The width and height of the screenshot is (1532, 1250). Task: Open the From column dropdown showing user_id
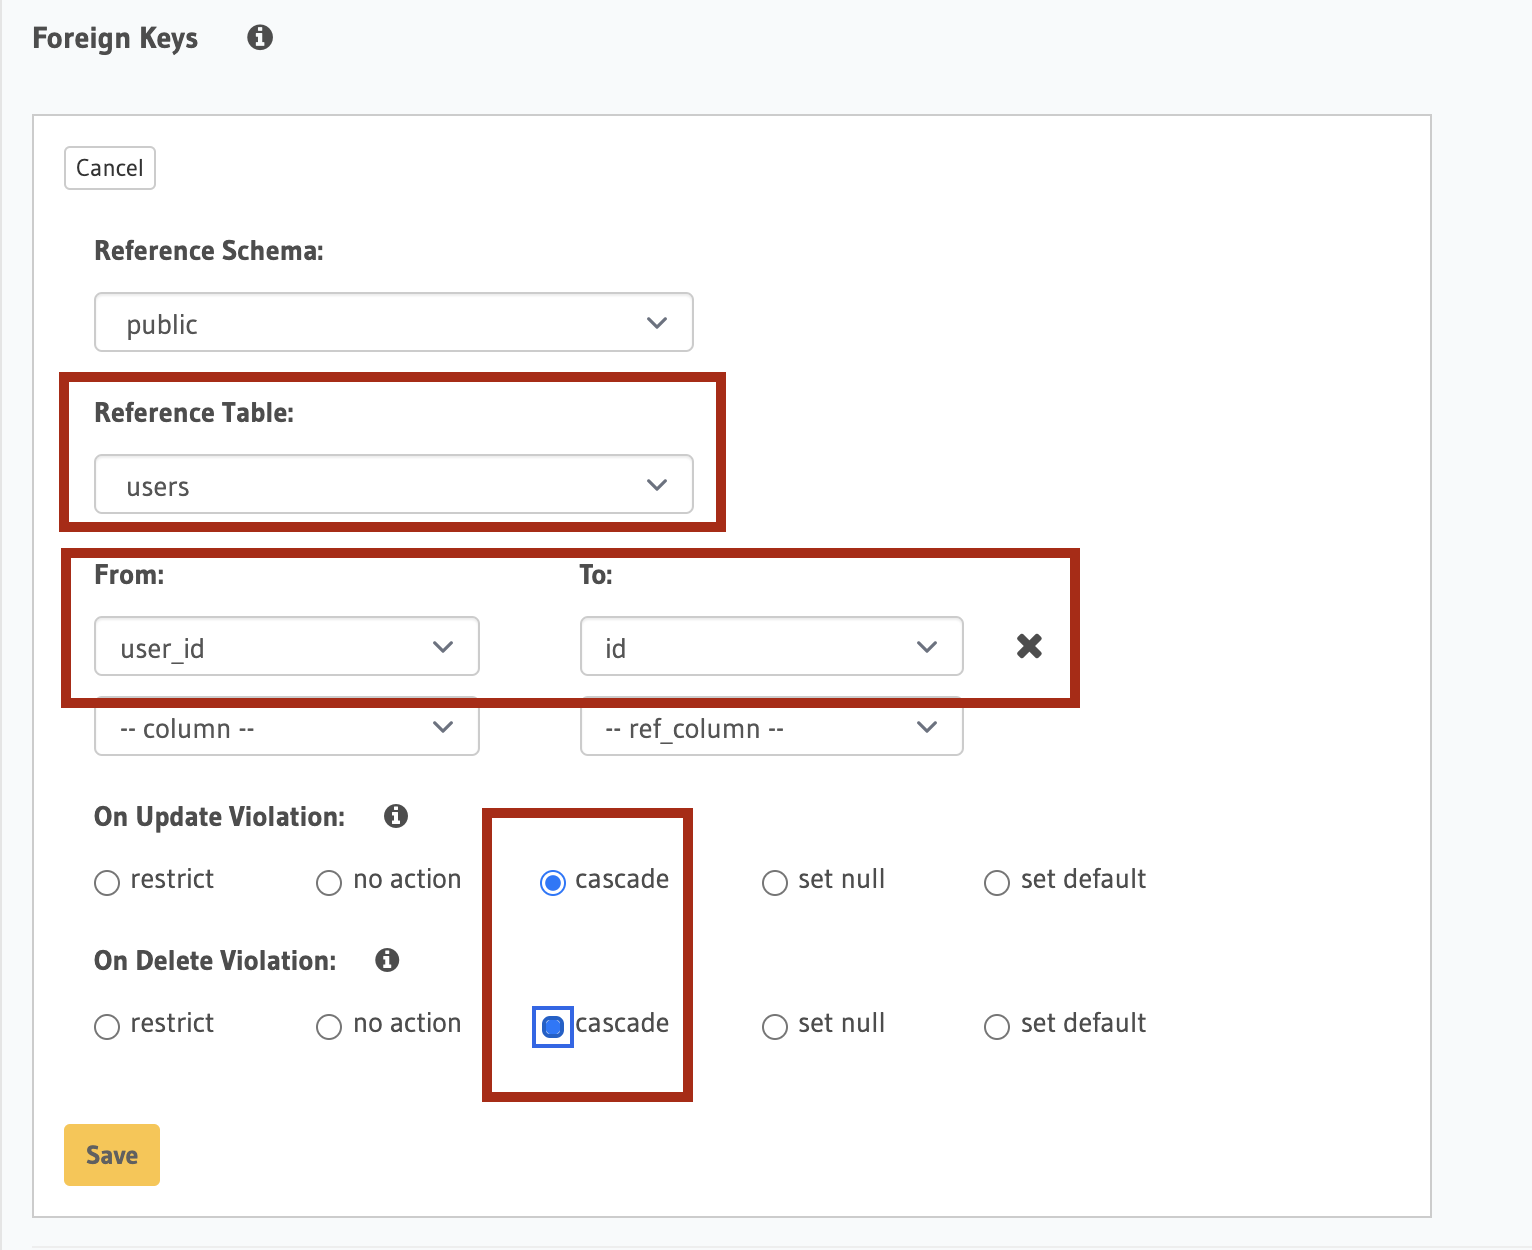pos(287,646)
